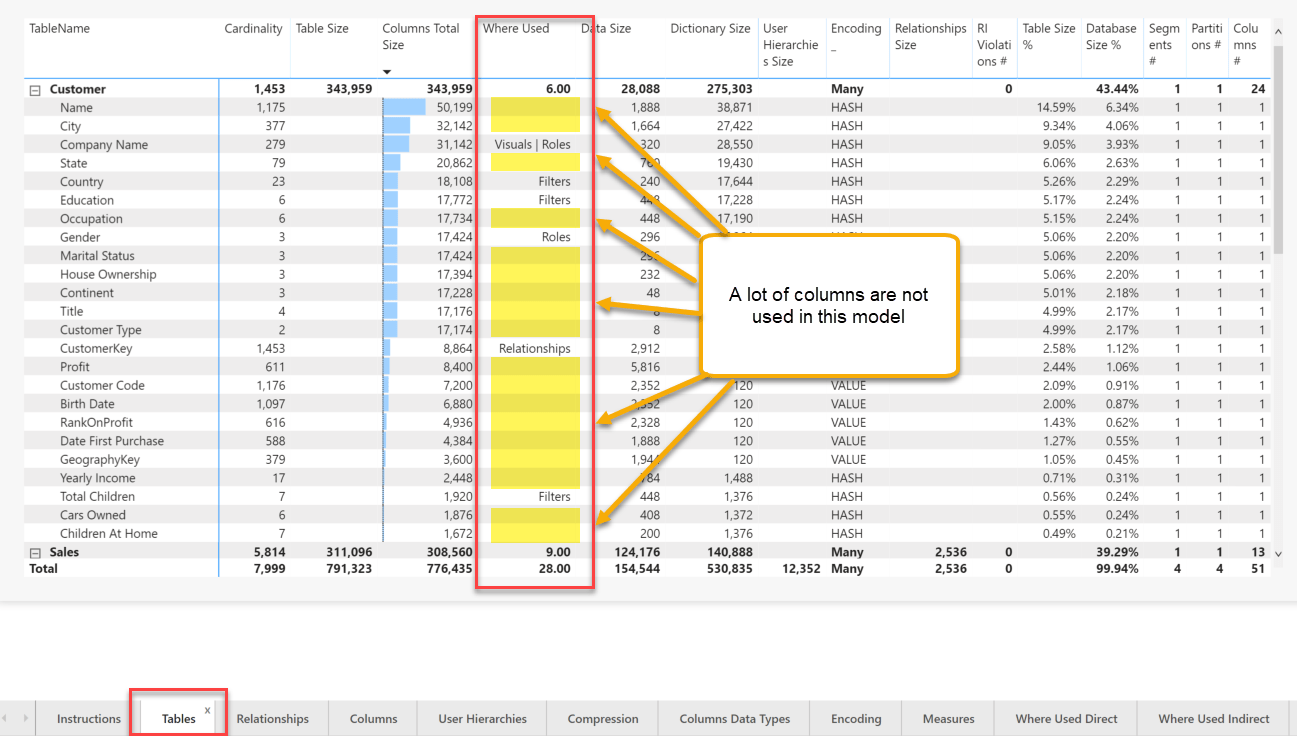
Task: Select the Company Name row
Action: click(104, 145)
